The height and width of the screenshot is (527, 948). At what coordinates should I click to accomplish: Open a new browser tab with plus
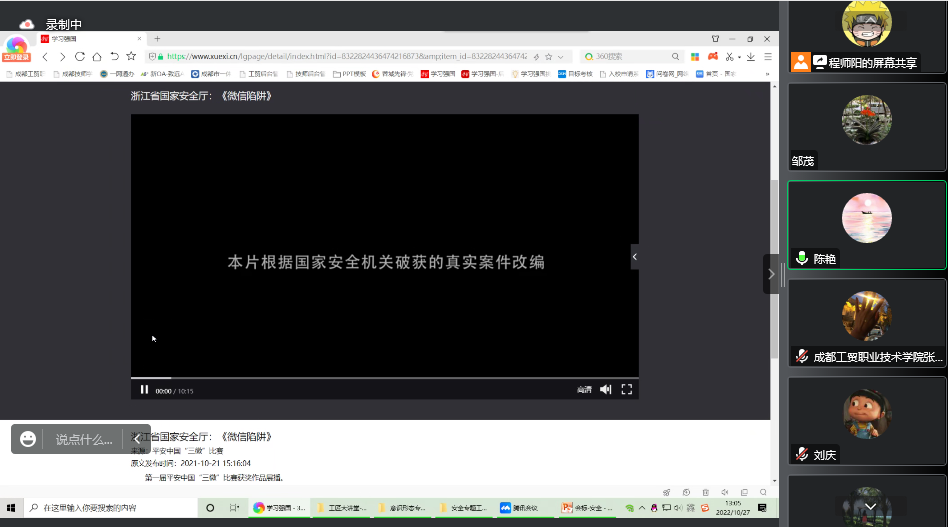(x=157, y=39)
